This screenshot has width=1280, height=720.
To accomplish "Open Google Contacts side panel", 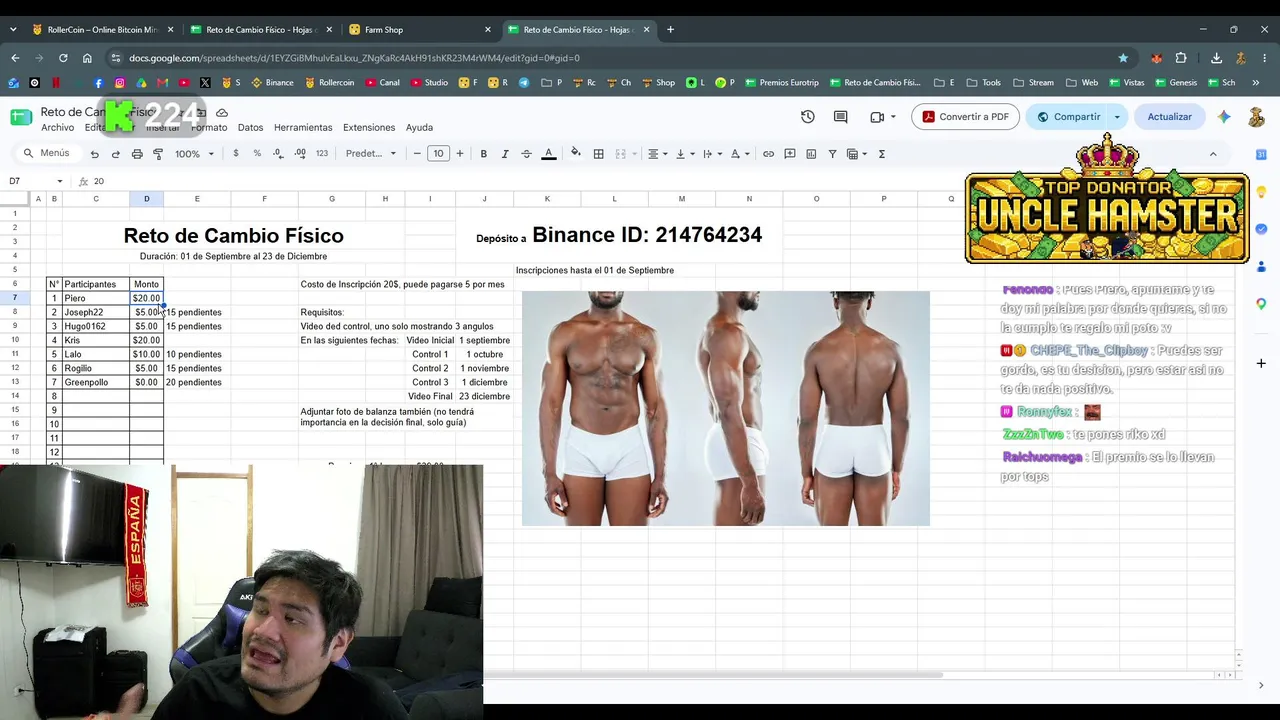I will pos(1261,267).
